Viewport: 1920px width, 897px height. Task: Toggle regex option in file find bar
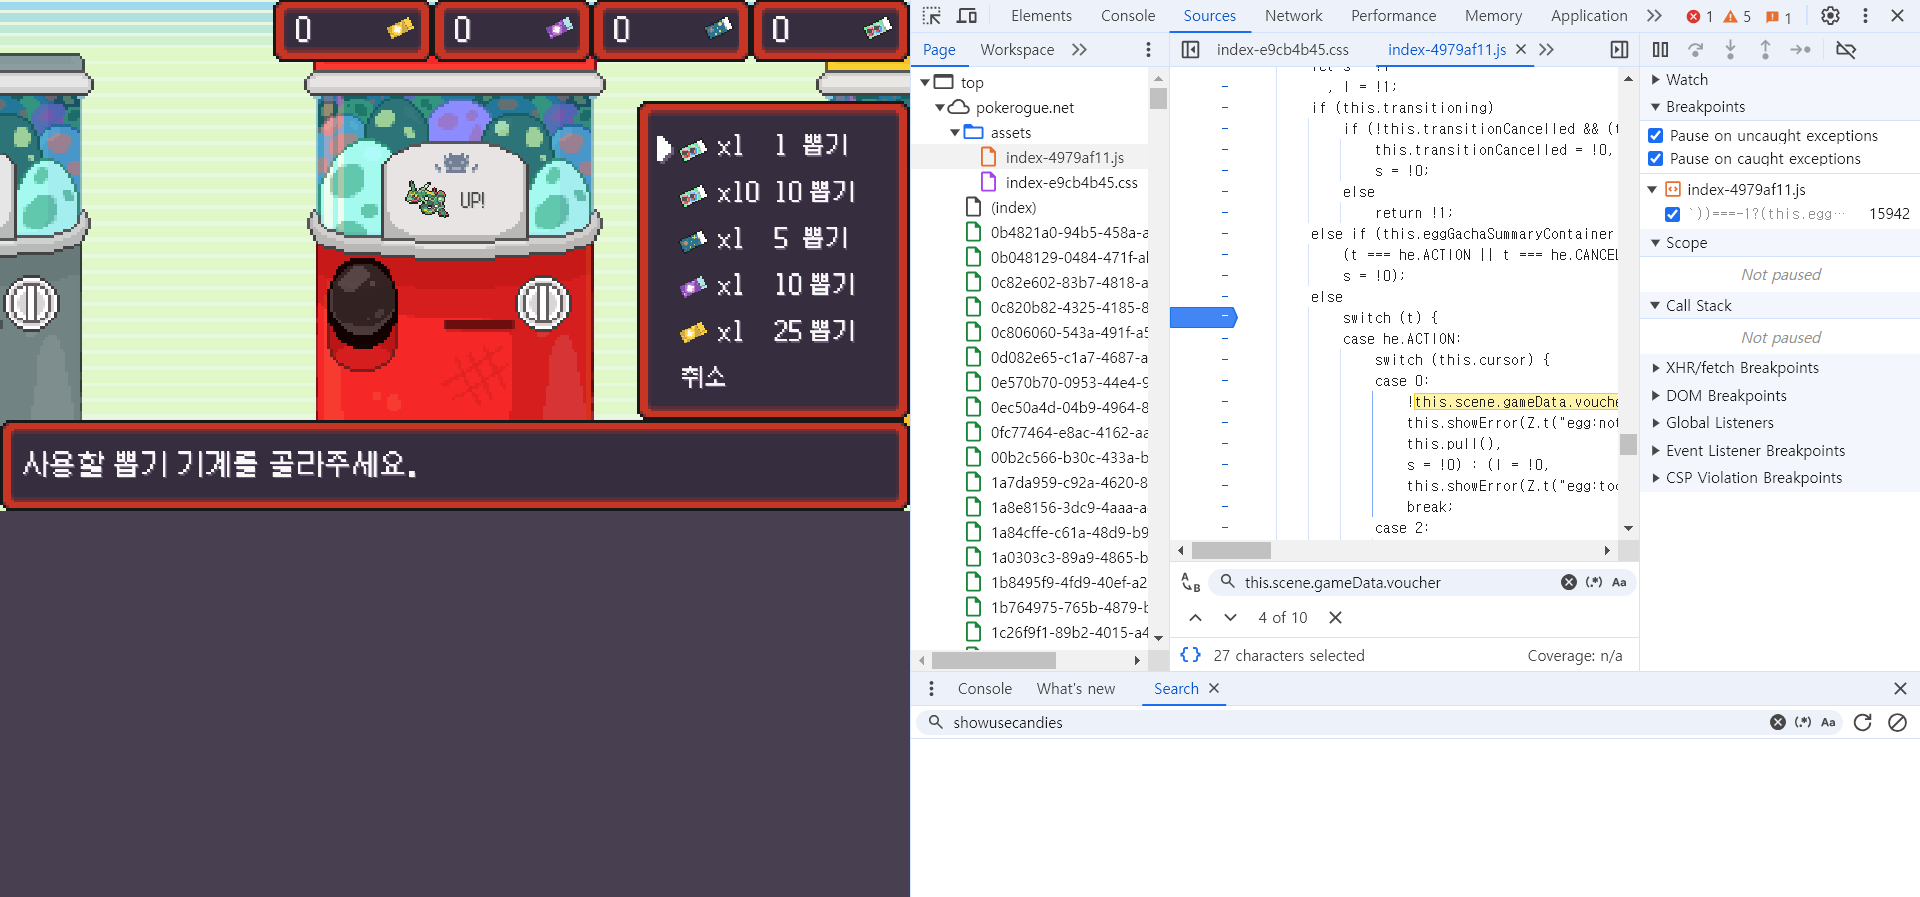click(1594, 582)
